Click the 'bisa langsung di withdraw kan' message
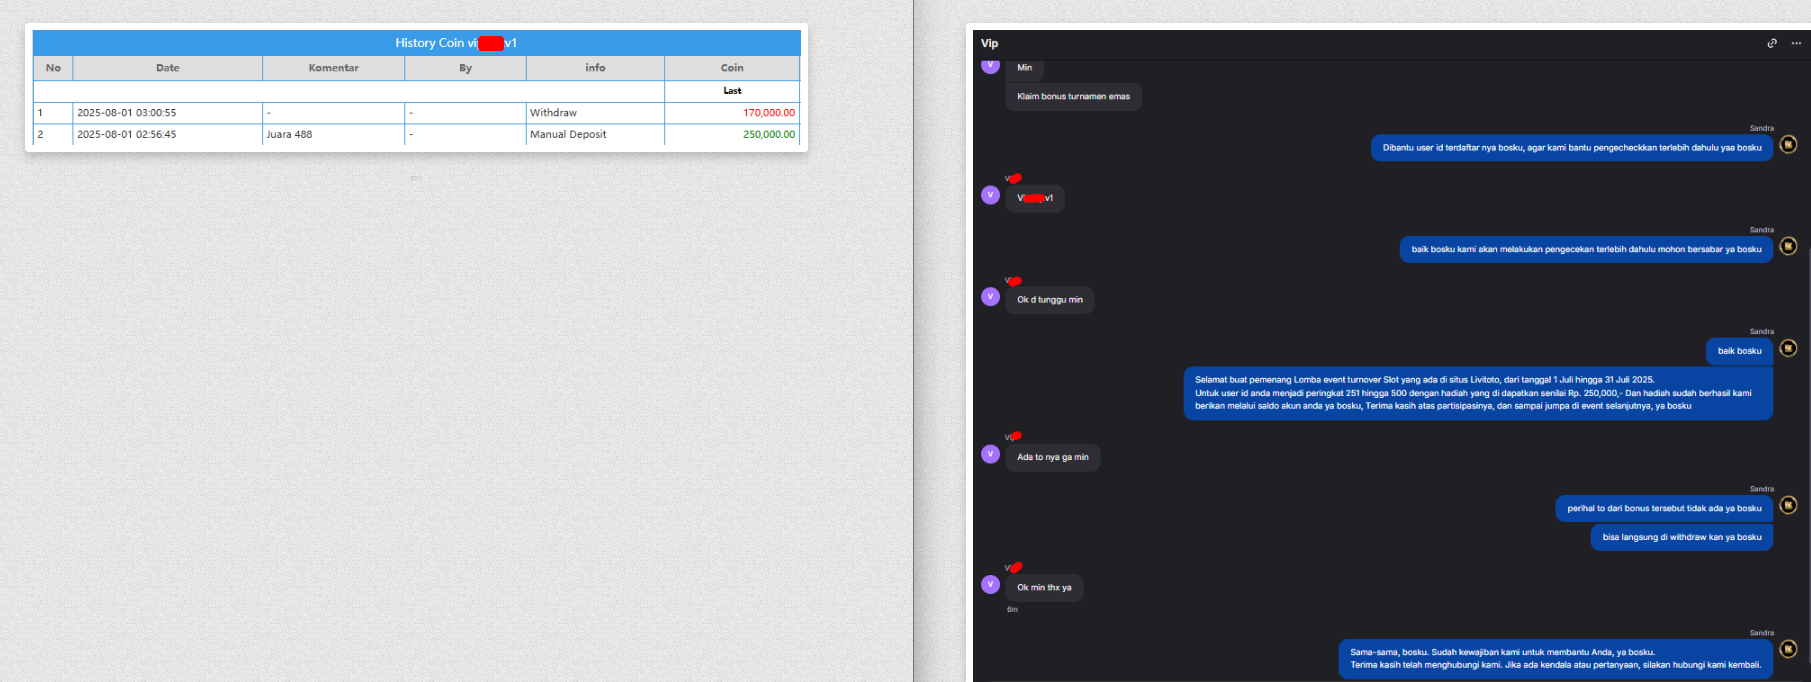1811x682 pixels. (x=1682, y=537)
